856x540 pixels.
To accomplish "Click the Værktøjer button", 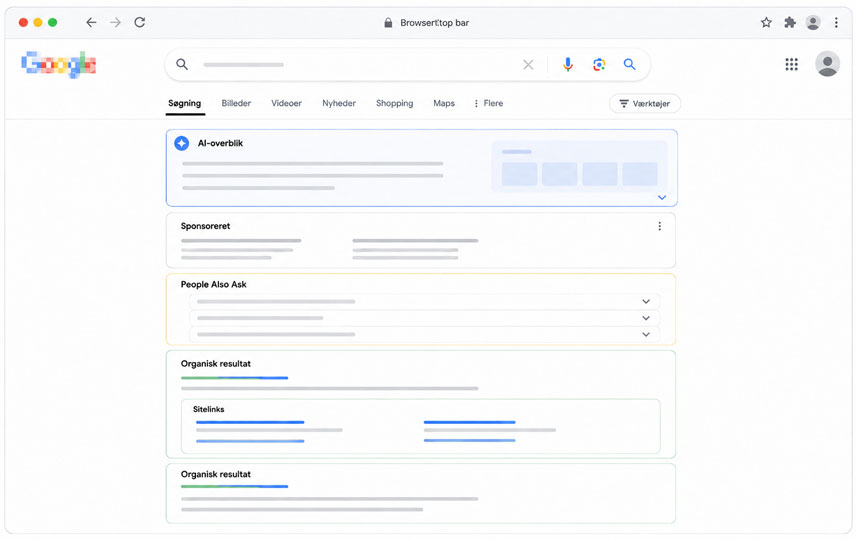I will coord(645,104).
